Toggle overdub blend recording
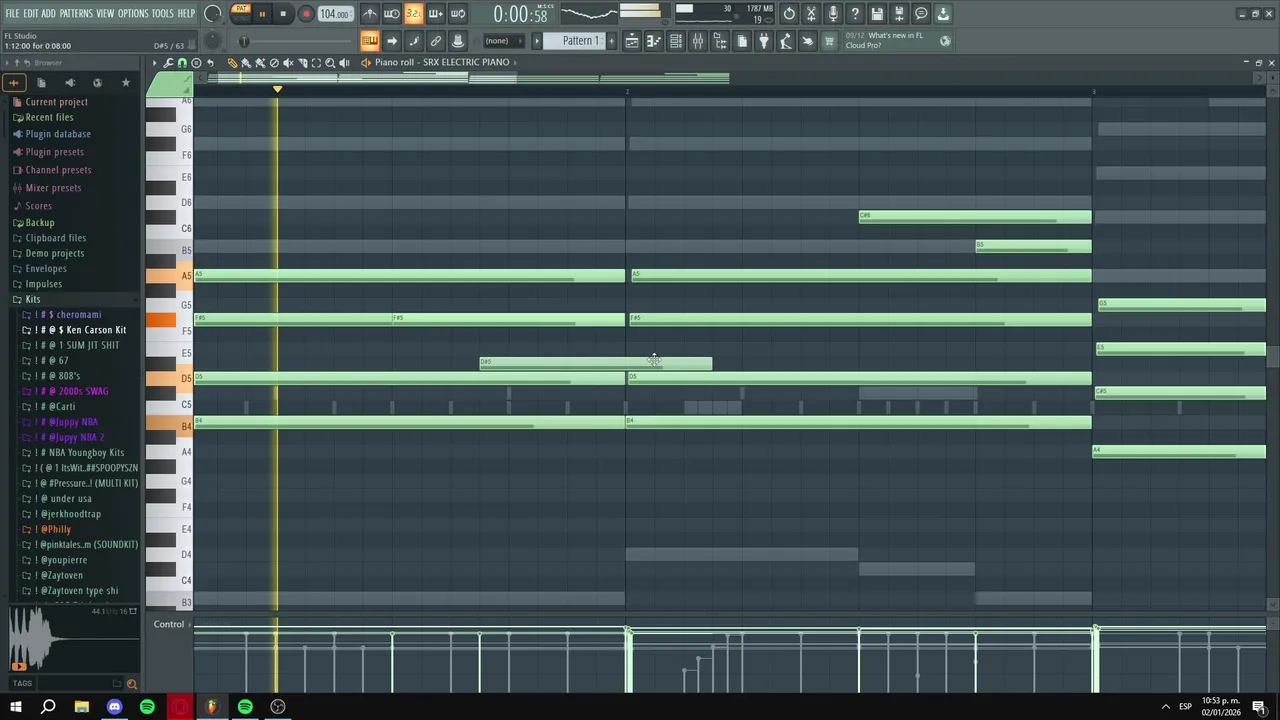The height and width of the screenshot is (720, 1280). click(x=435, y=14)
